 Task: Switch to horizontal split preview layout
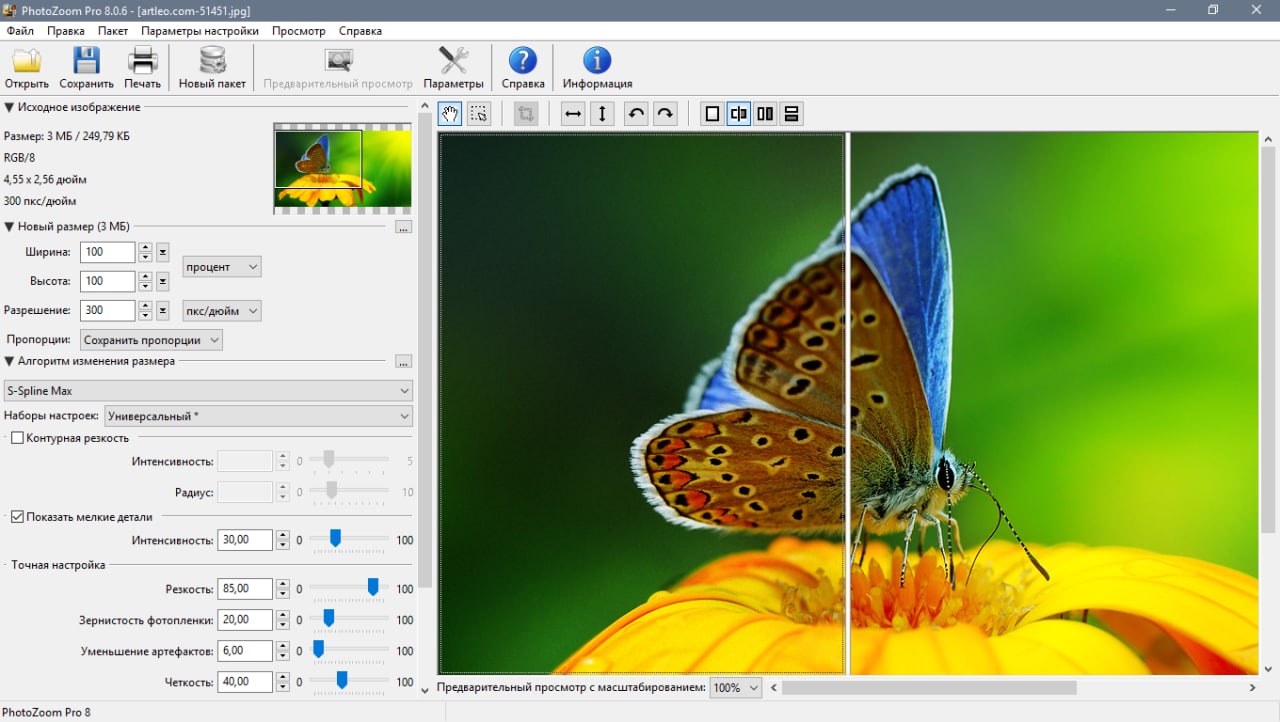(791, 114)
